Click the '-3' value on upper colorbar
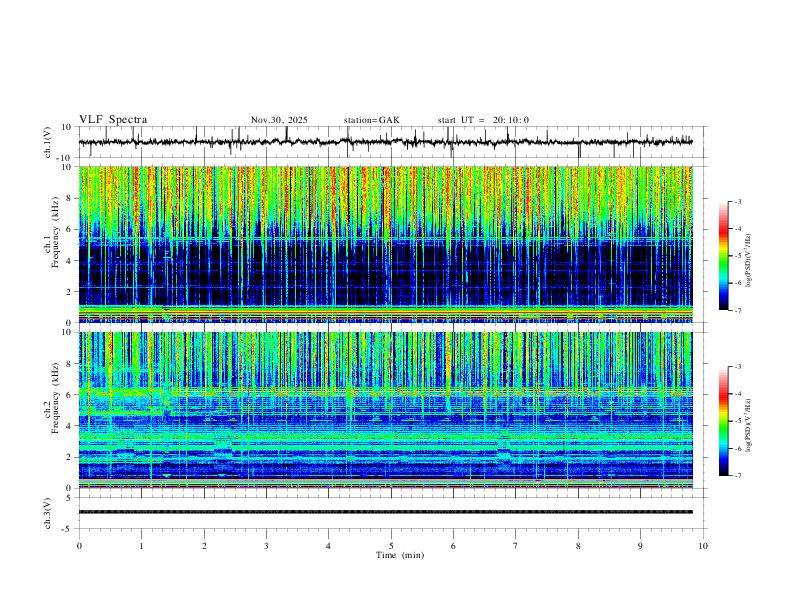 point(737,202)
